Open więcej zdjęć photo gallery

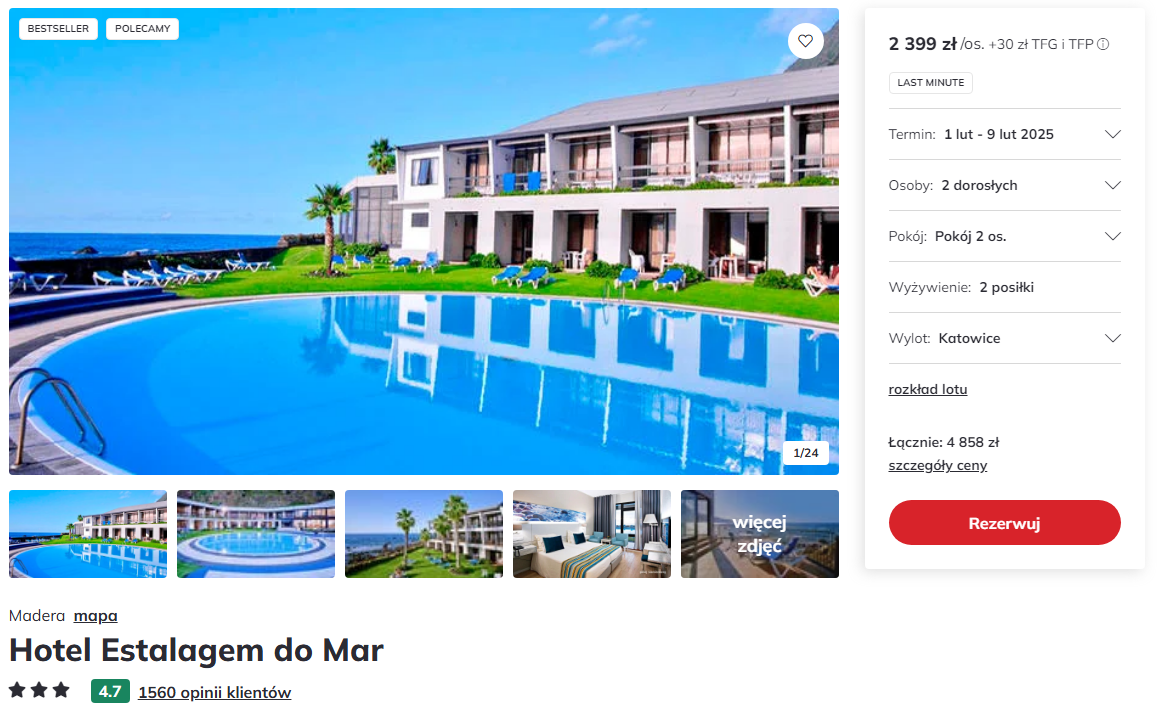pos(760,534)
